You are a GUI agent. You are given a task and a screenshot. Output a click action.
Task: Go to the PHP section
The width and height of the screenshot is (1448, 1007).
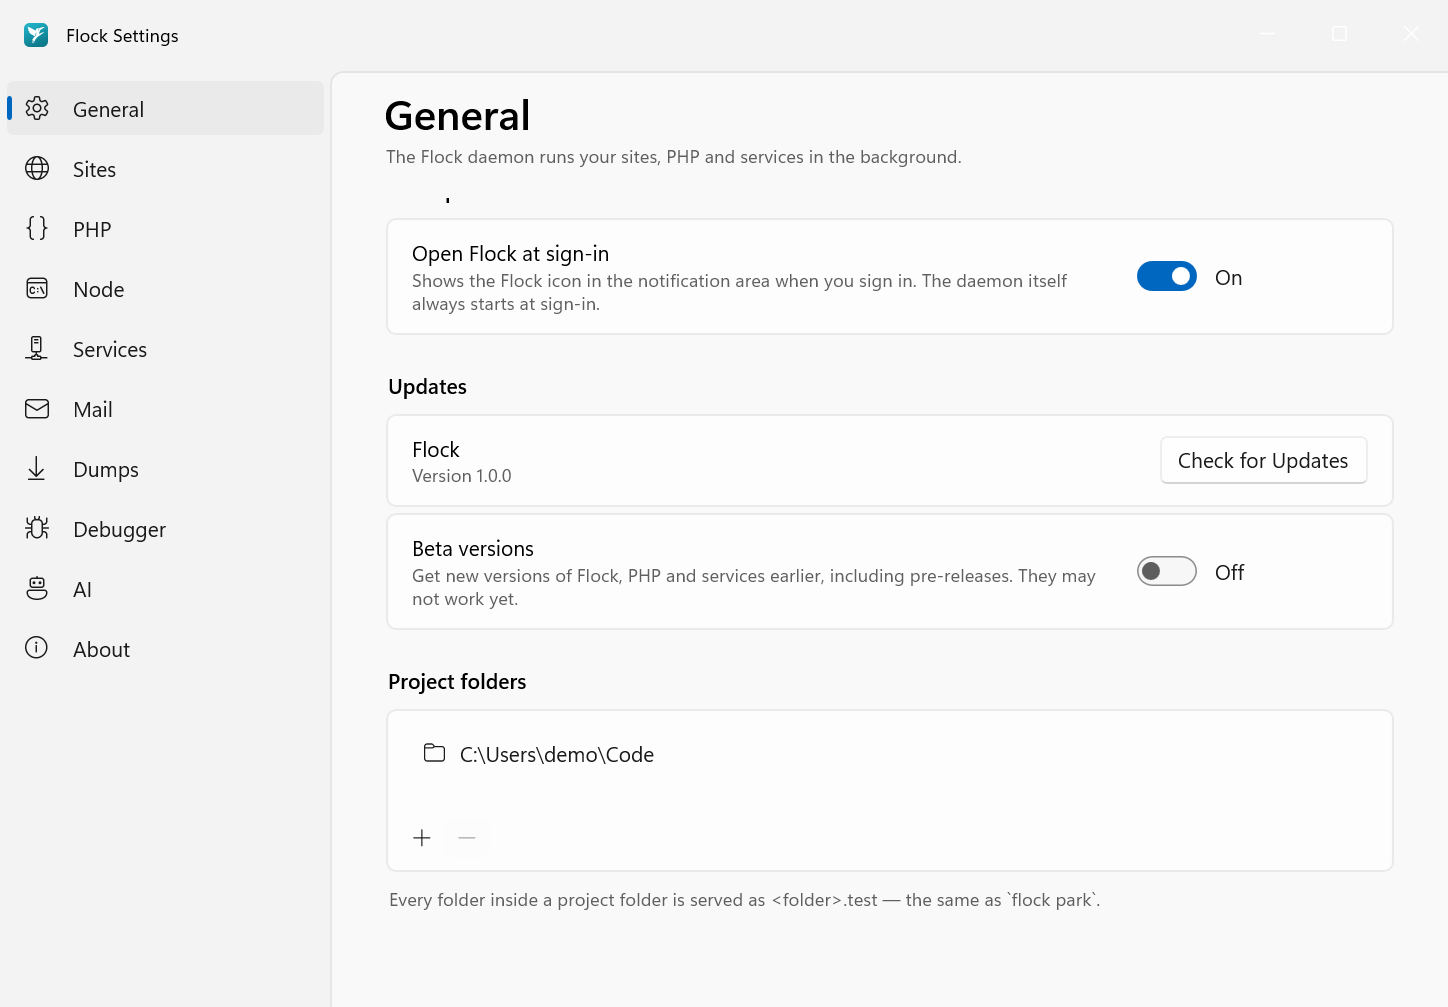(x=166, y=229)
